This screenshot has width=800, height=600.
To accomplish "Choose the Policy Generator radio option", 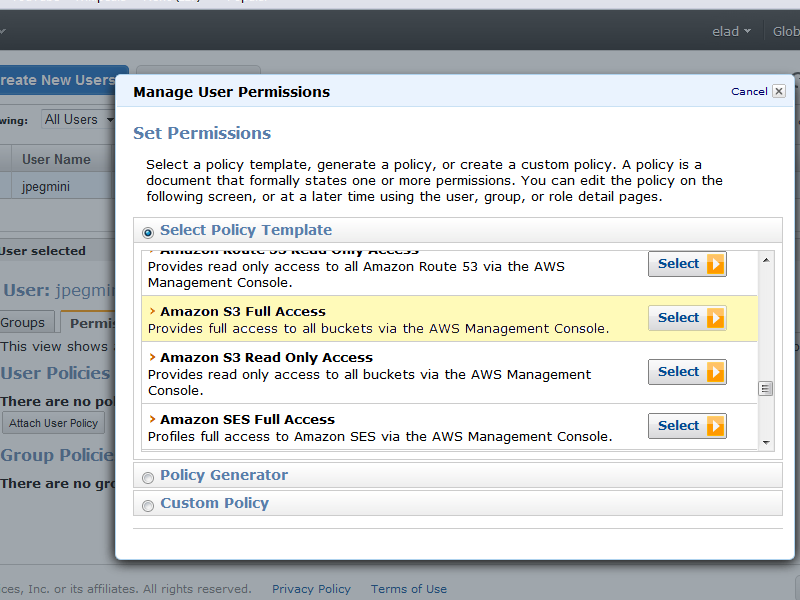I will pyautogui.click(x=148, y=478).
